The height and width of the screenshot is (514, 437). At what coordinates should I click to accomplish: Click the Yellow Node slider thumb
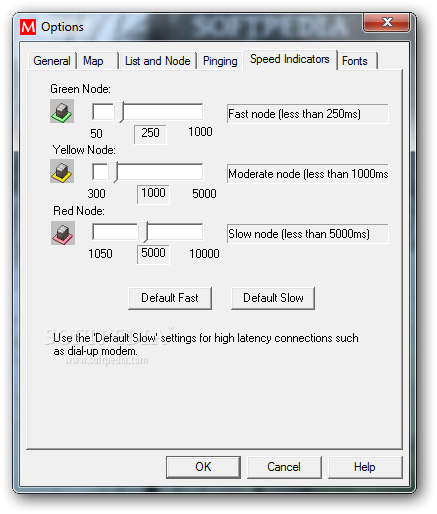[x=113, y=172]
